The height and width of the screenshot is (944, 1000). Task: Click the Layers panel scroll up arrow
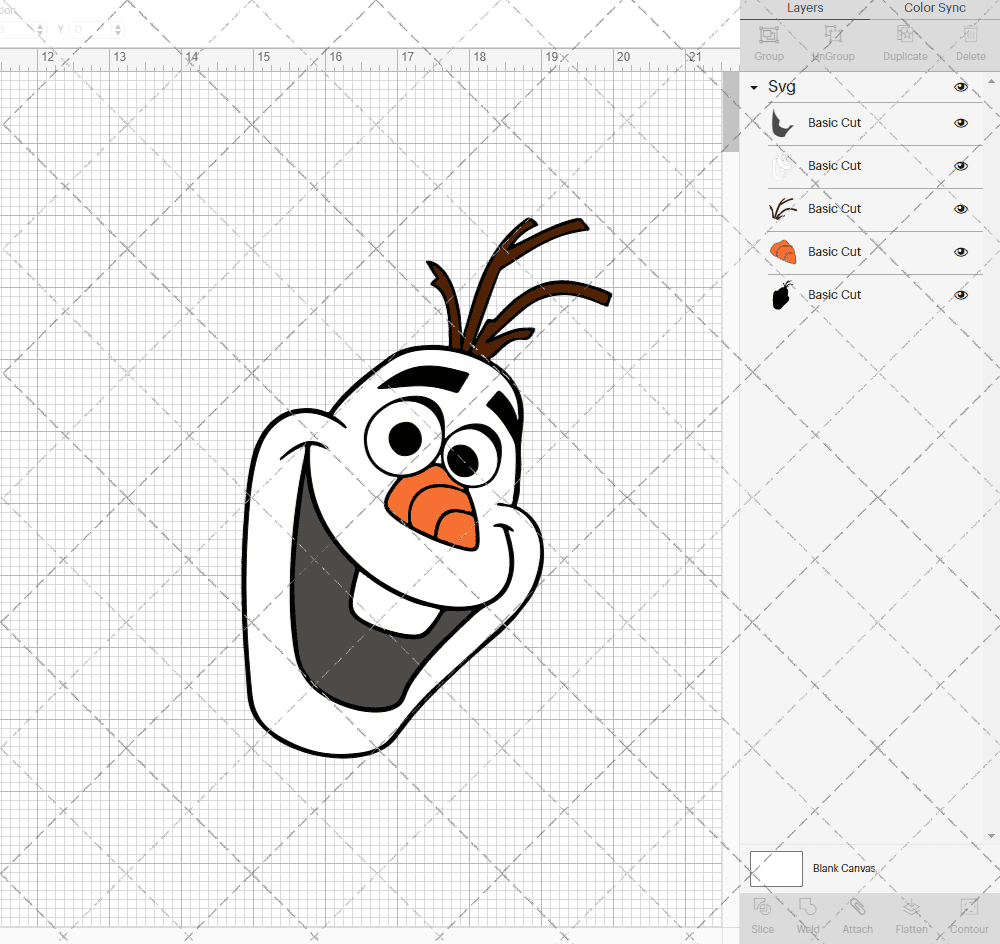click(x=990, y=82)
